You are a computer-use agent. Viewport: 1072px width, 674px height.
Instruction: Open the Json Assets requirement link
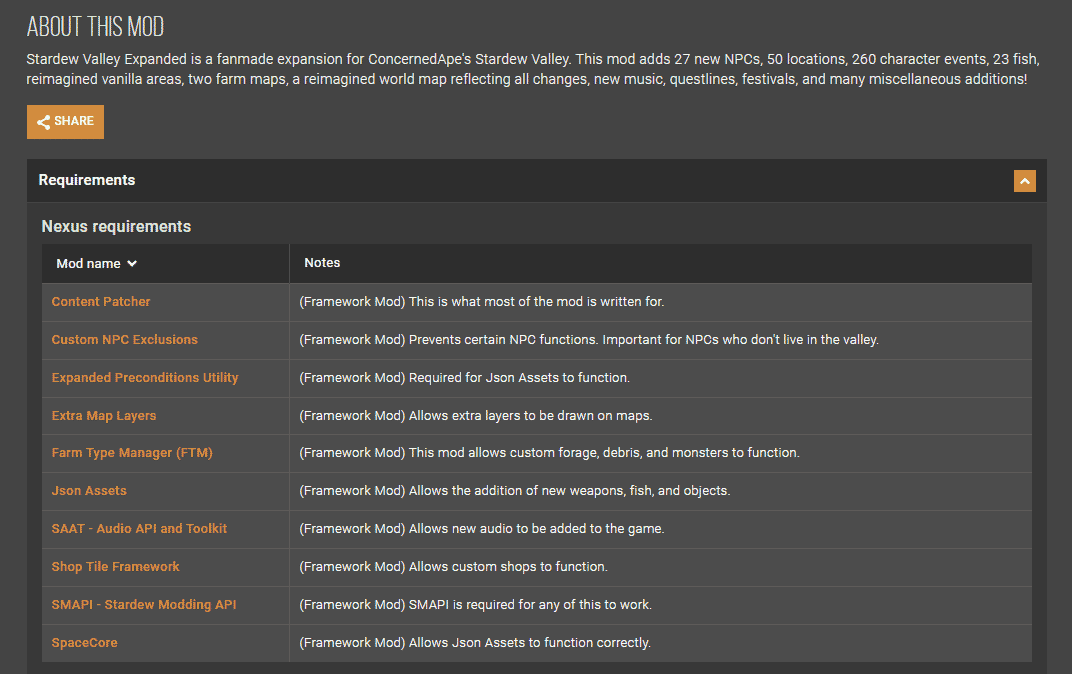(89, 491)
